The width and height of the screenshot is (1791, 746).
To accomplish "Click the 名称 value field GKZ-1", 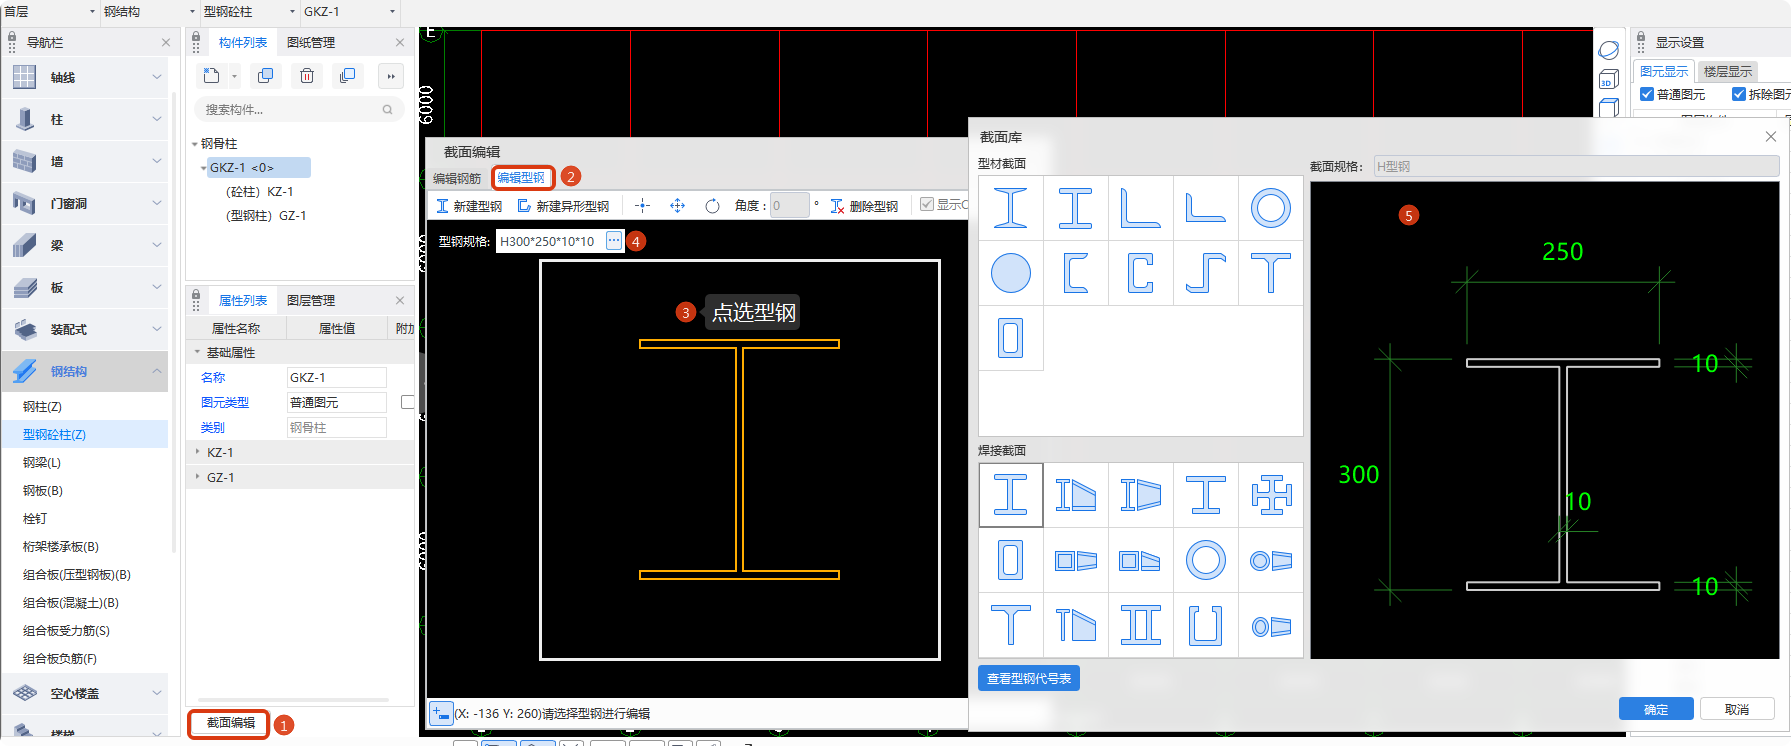I will (x=336, y=377).
